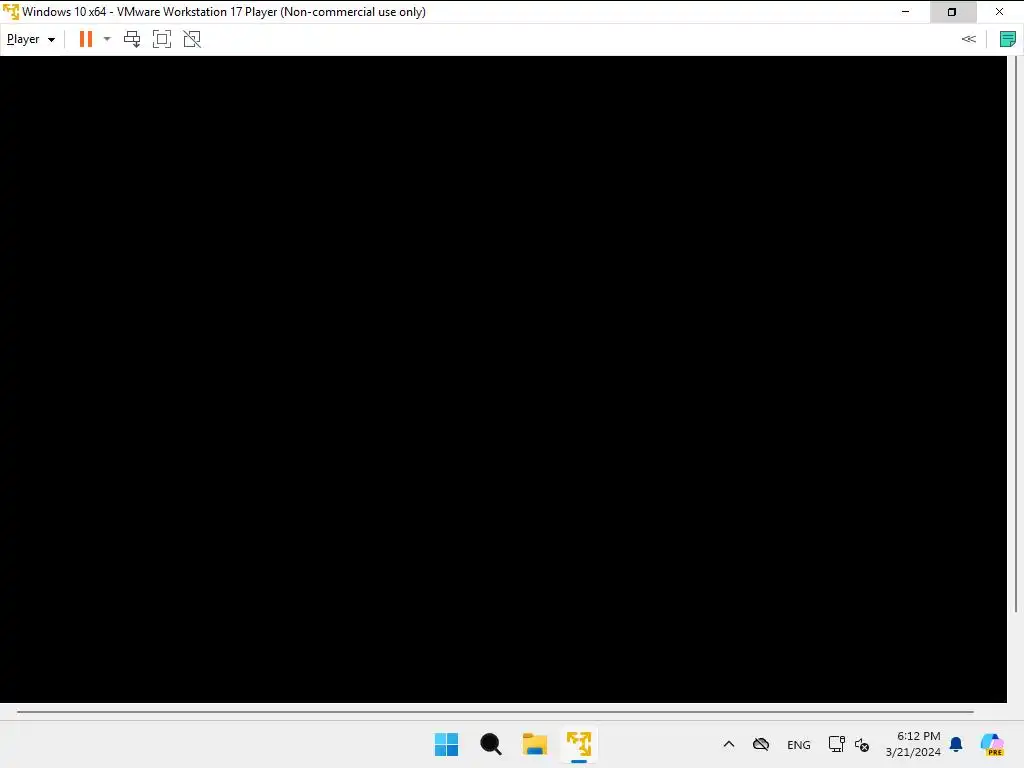Toggle Unity mode icon

pyautogui.click(x=192, y=39)
